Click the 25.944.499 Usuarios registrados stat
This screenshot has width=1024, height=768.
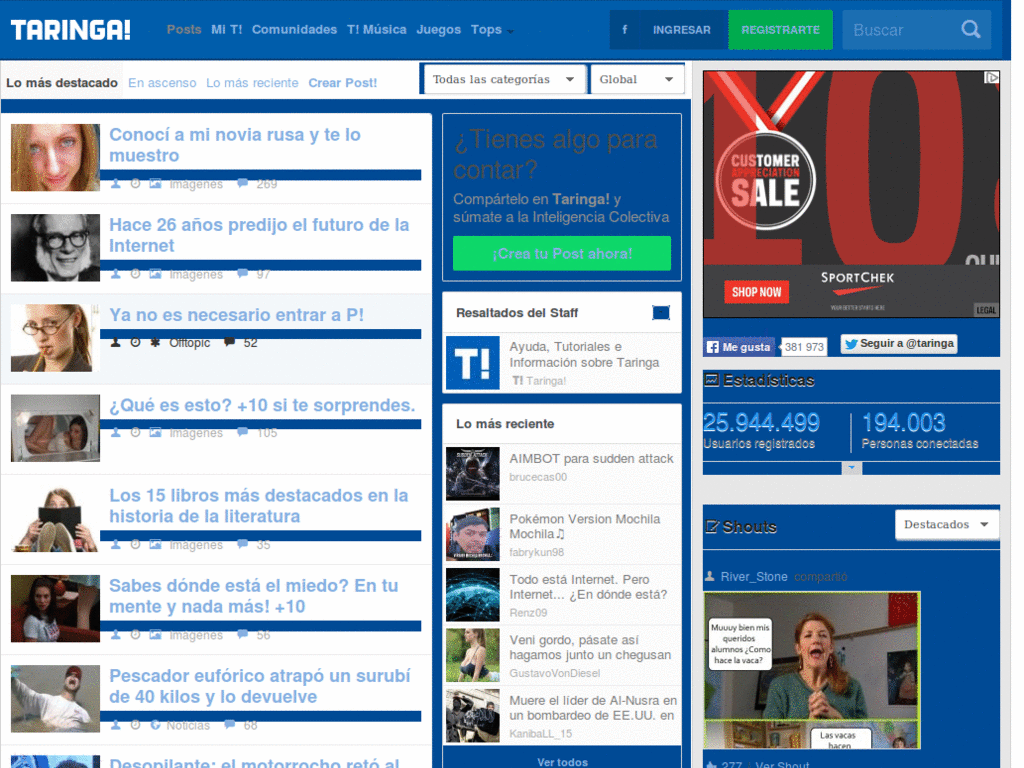pyautogui.click(x=761, y=430)
